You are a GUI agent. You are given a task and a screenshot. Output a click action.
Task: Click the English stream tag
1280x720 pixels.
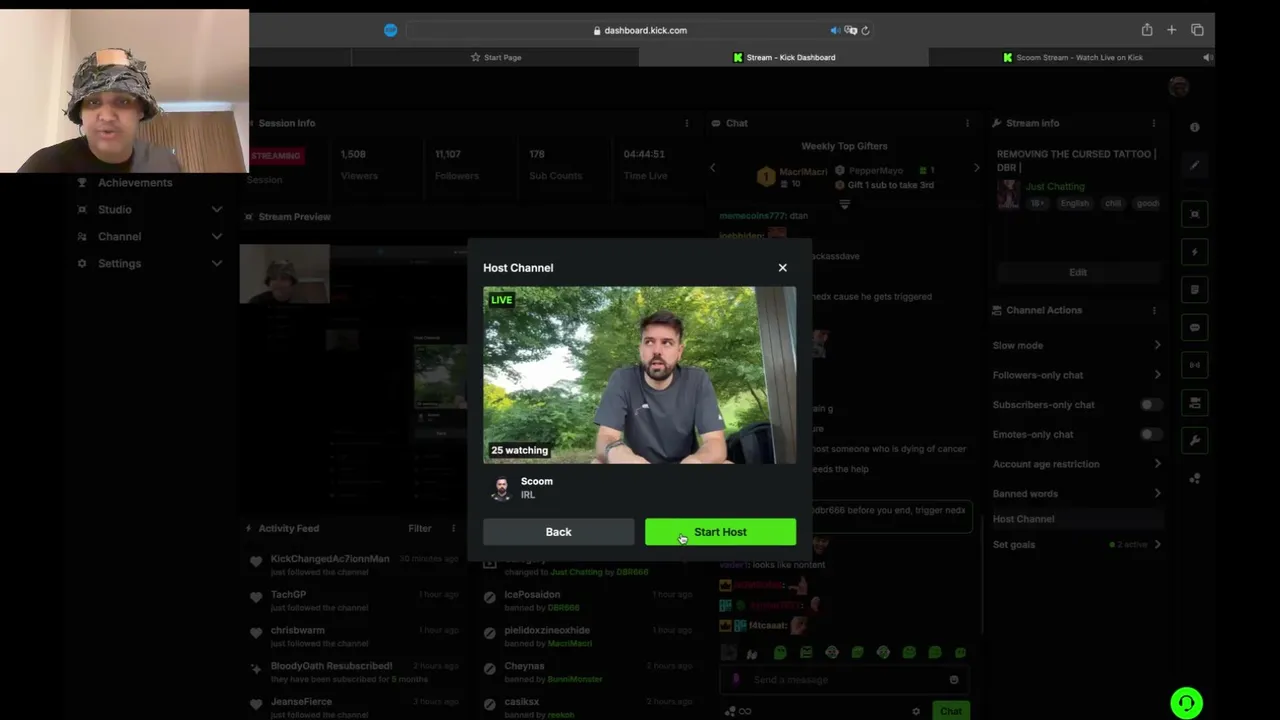(x=1075, y=204)
